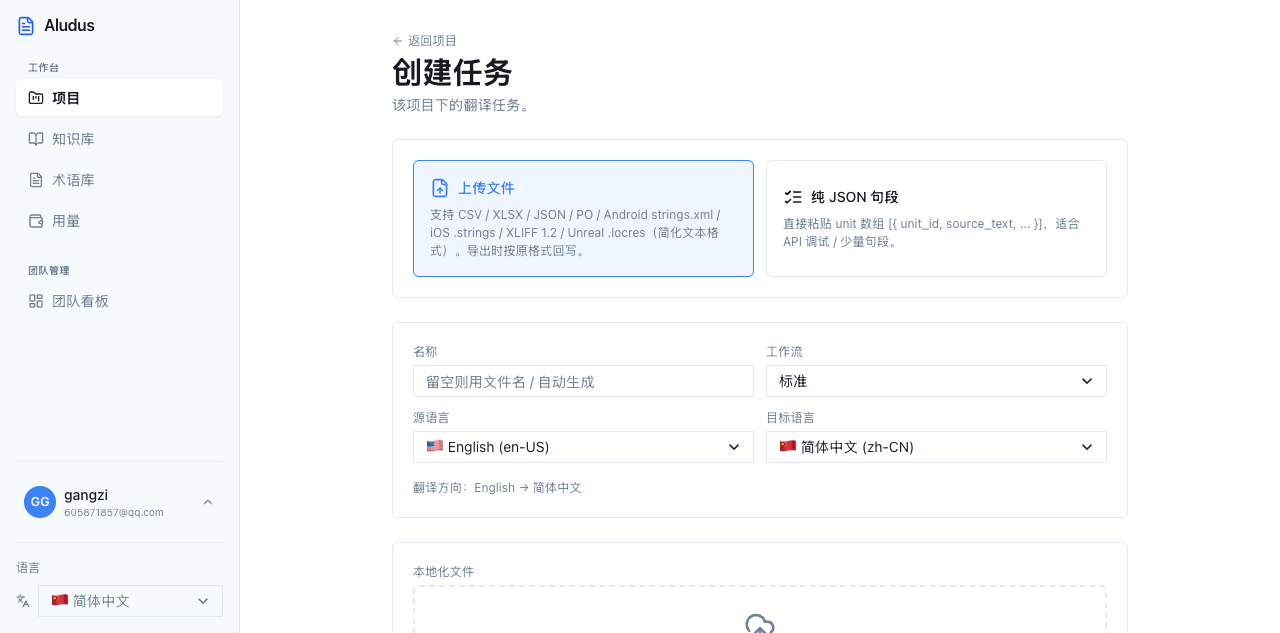This screenshot has width=1280, height=633.
Task: Click the 团队看板 grid icon
Action: pos(36,301)
